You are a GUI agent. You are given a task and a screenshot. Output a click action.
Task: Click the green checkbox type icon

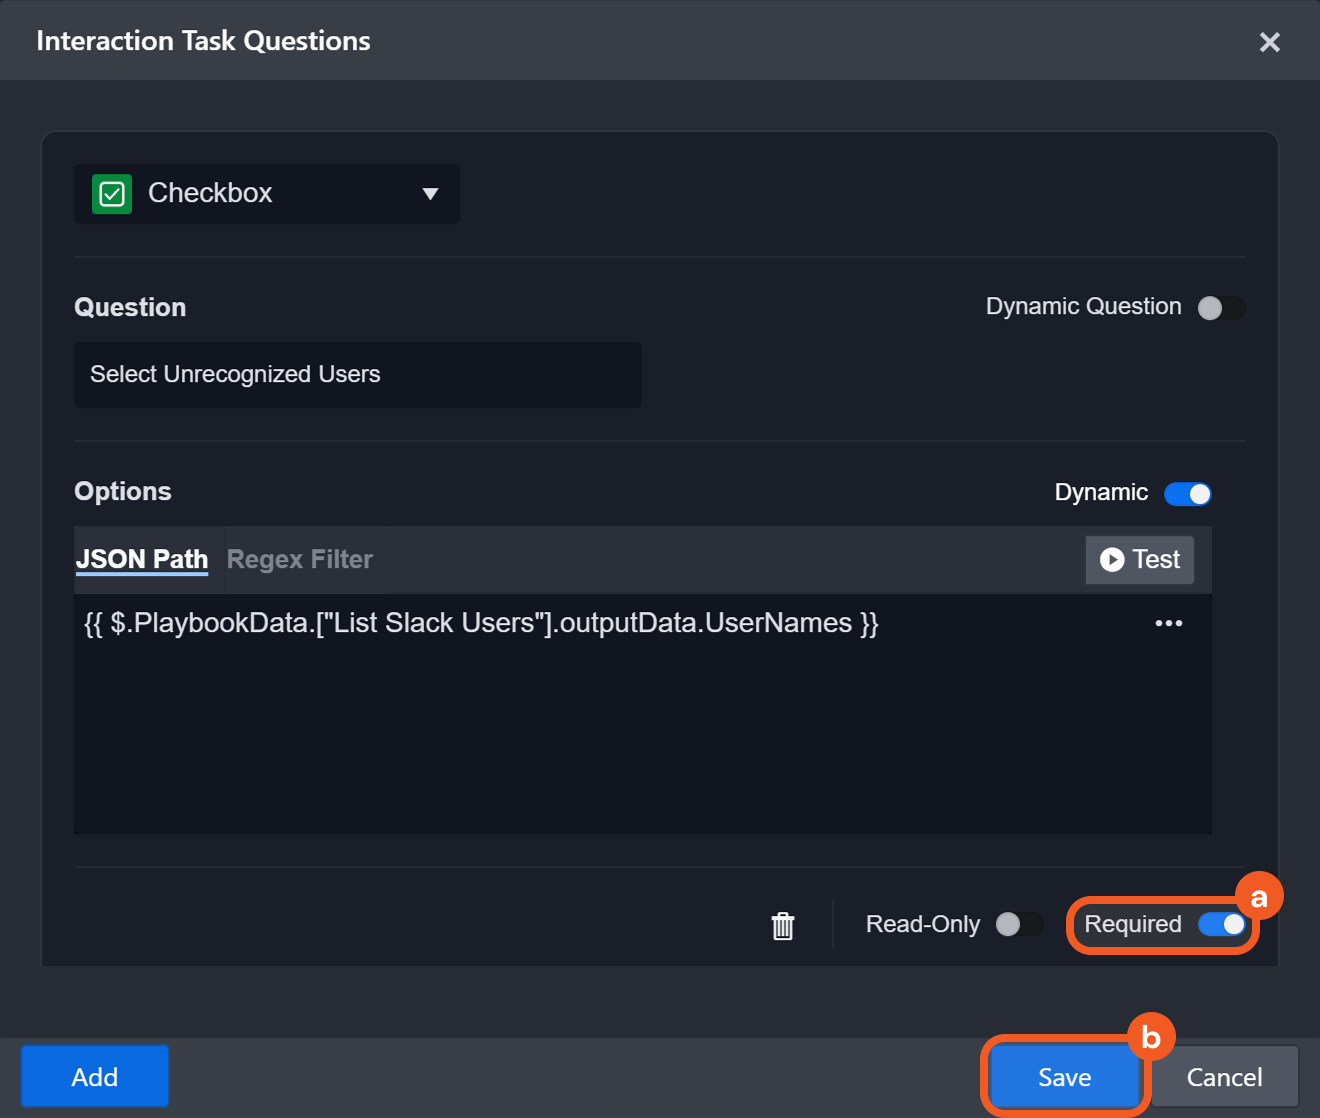click(112, 194)
